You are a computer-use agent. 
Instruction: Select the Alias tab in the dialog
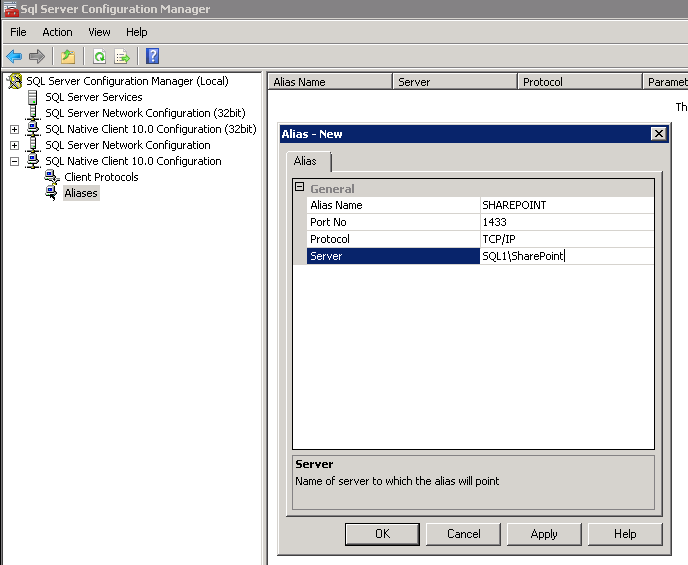point(308,161)
